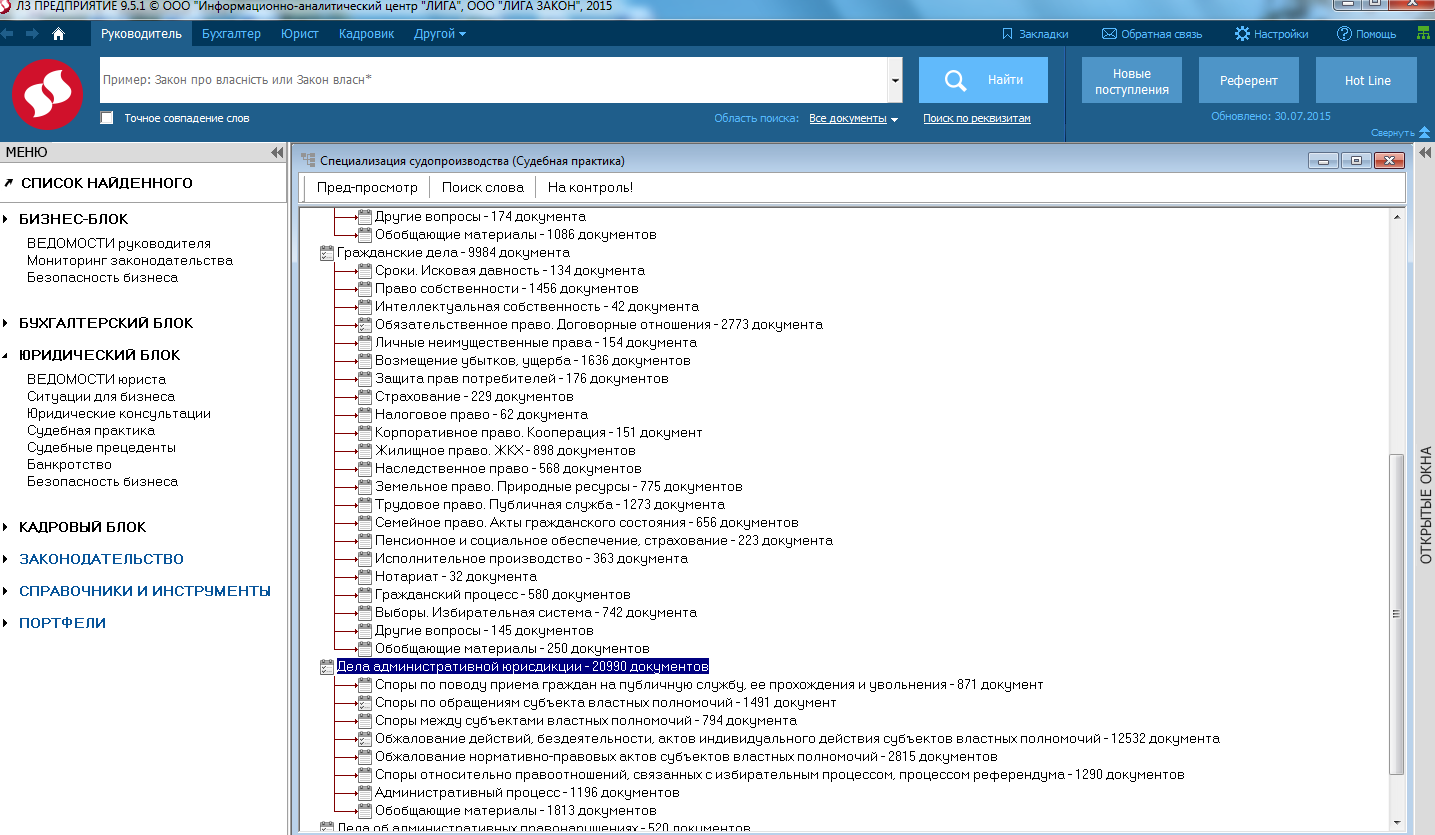Screen dimensions: 1435x835
Task: Open Банкротство menu item
Action: 69,464
